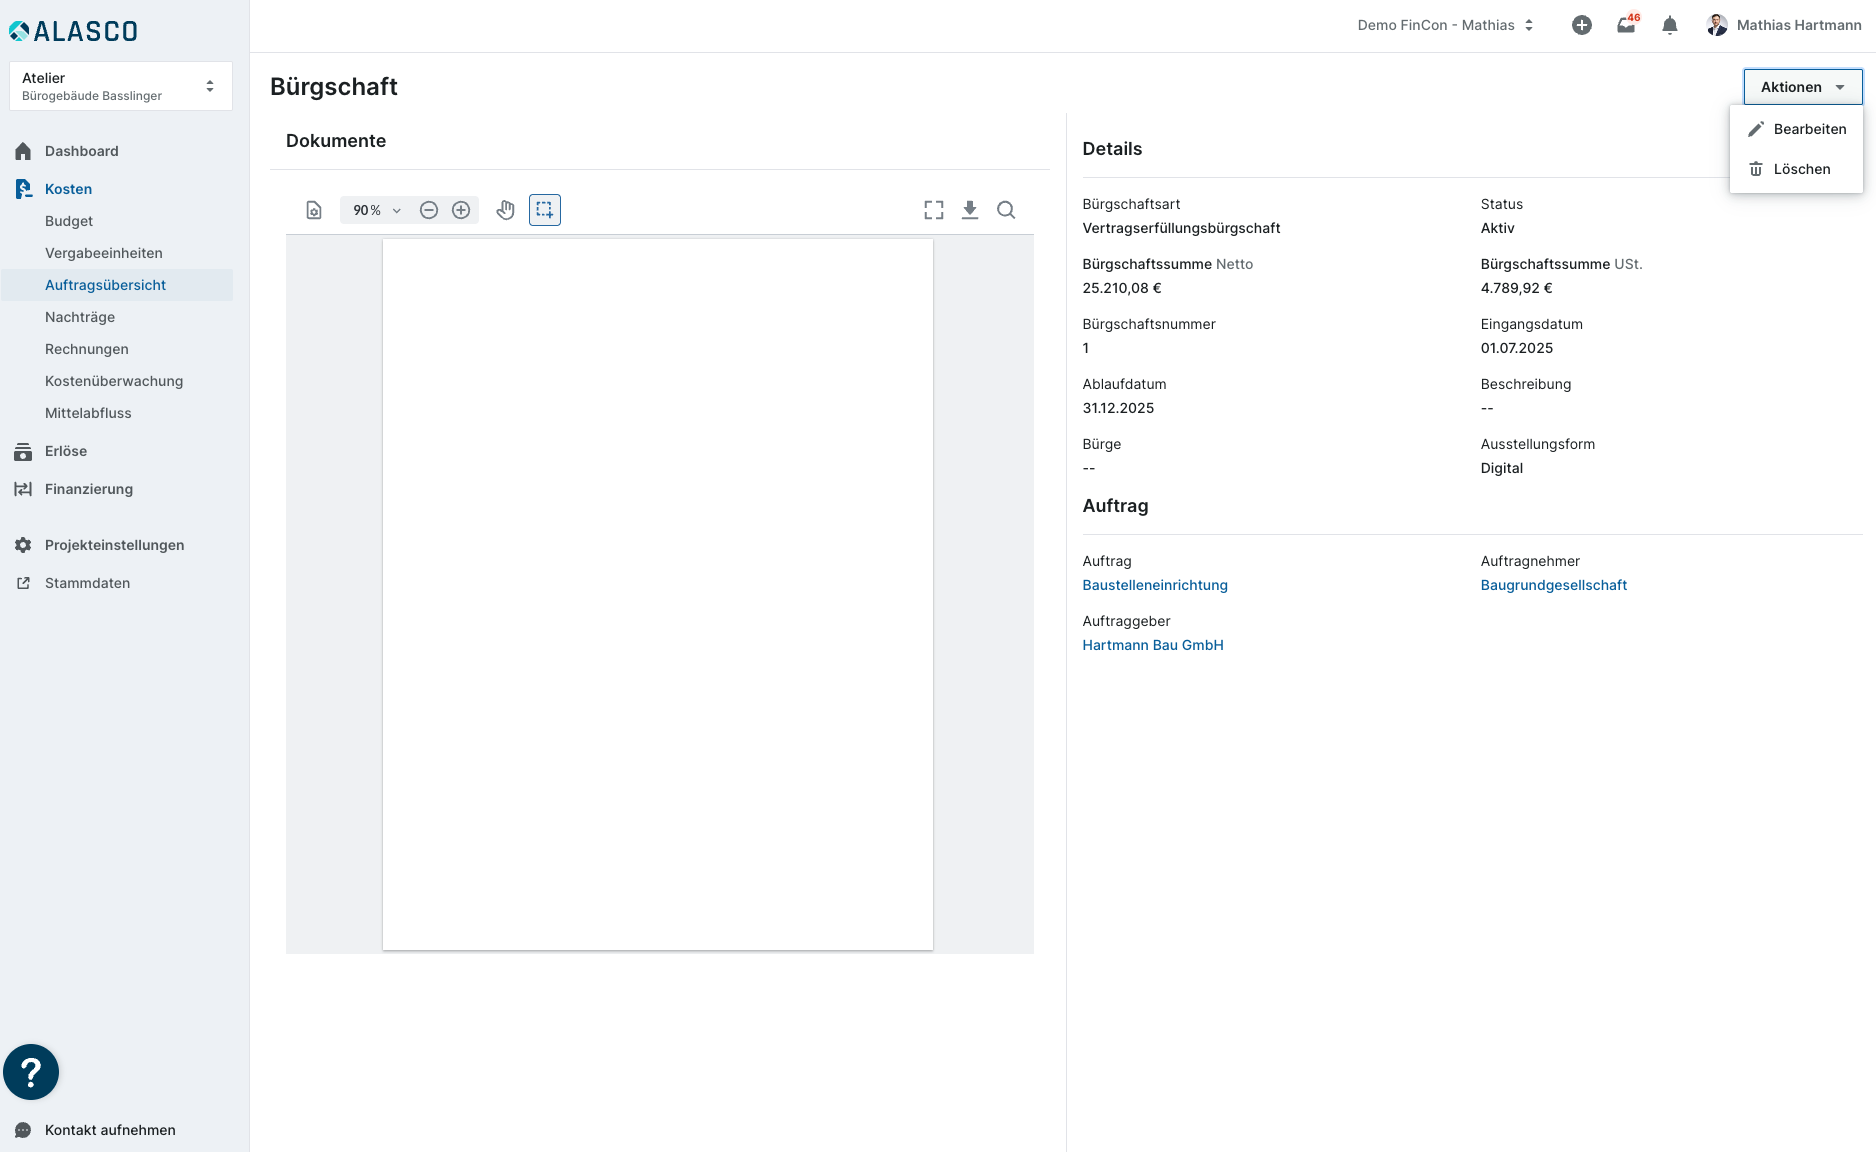Open the Atelier project selector
Screen dimensions: 1876x1152
point(120,86)
